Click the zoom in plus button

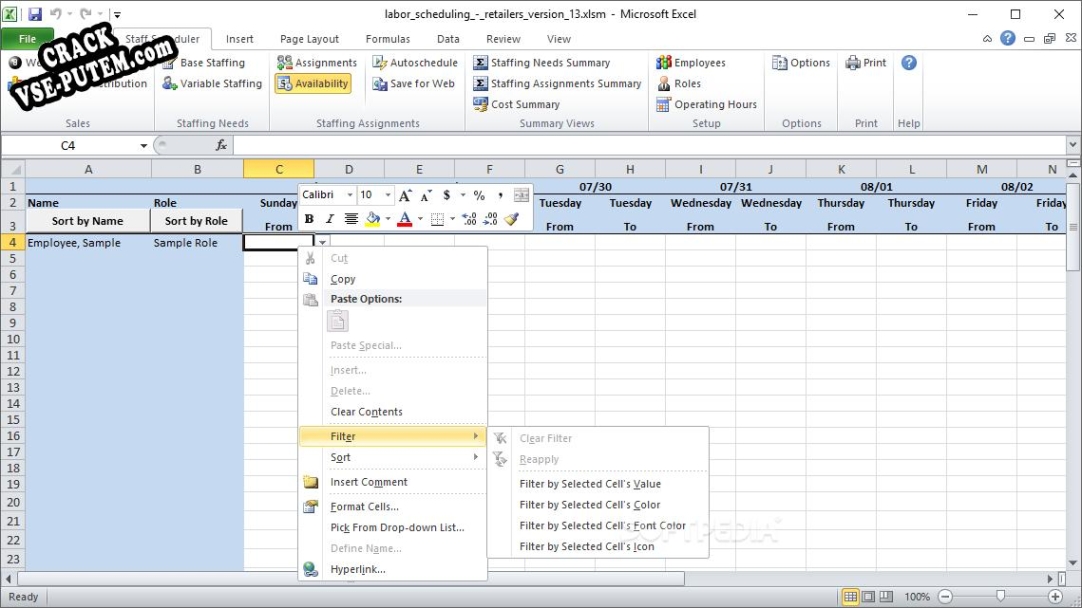(1054, 596)
